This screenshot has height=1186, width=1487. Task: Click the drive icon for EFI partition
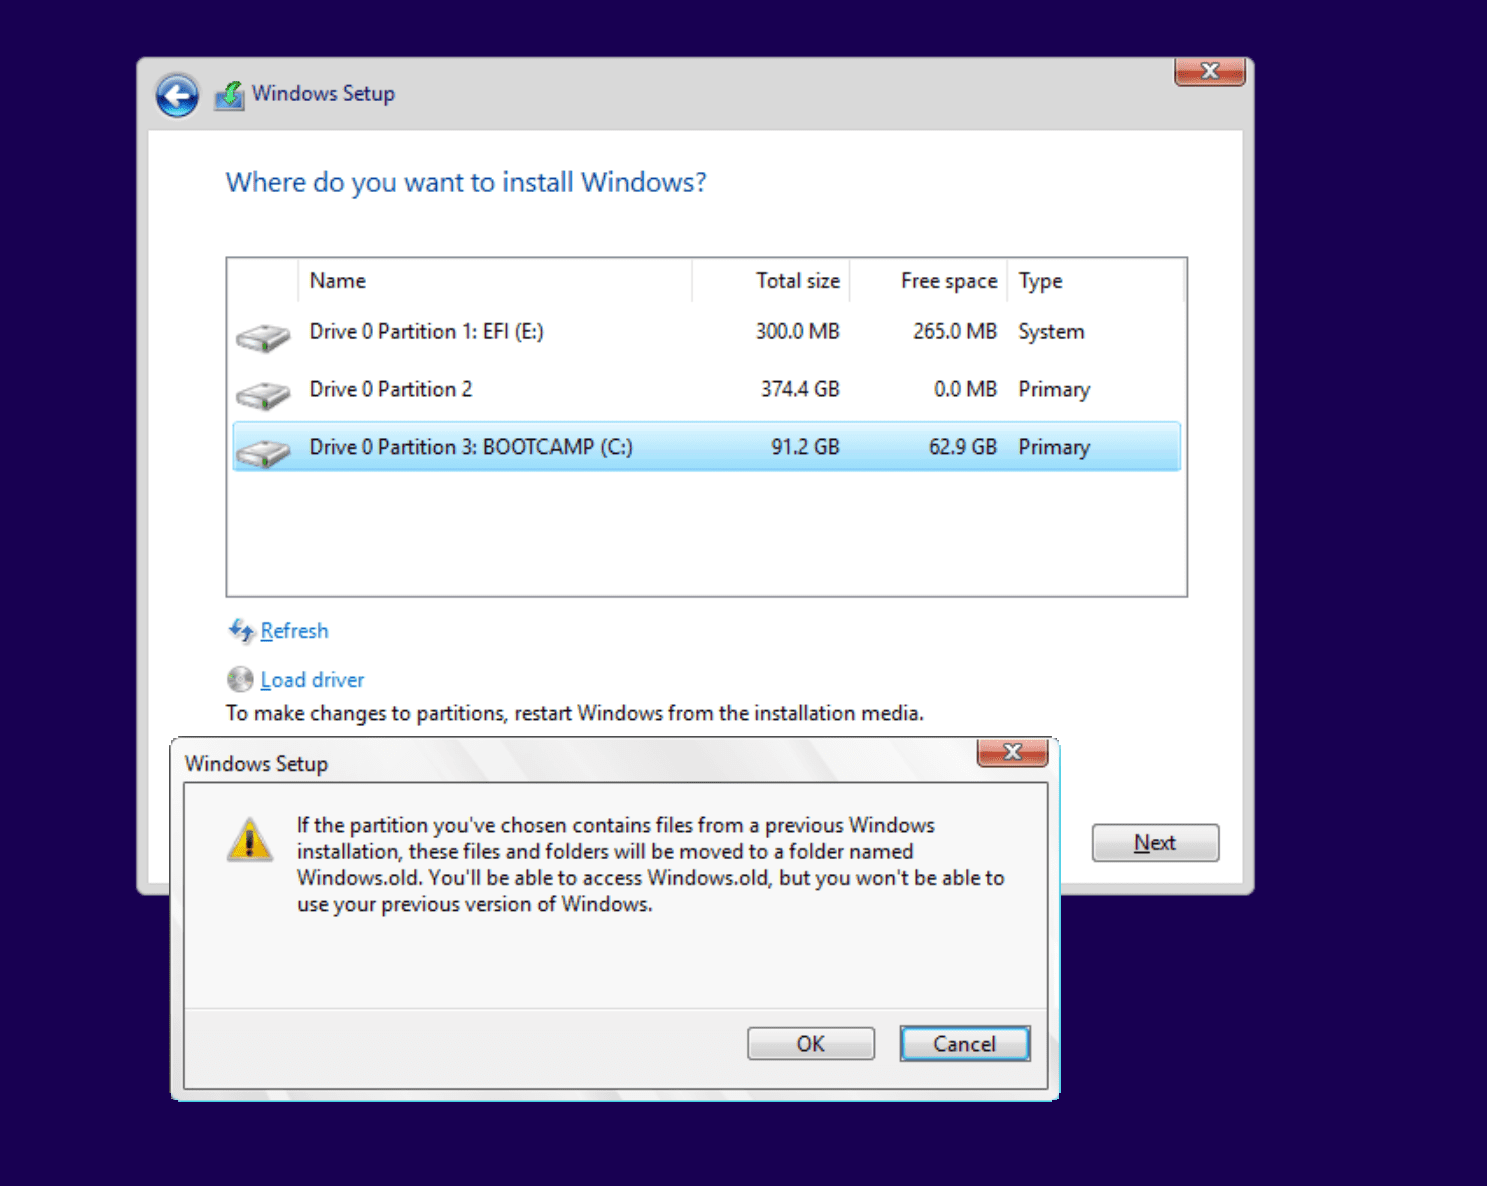click(x=263, y=337)
